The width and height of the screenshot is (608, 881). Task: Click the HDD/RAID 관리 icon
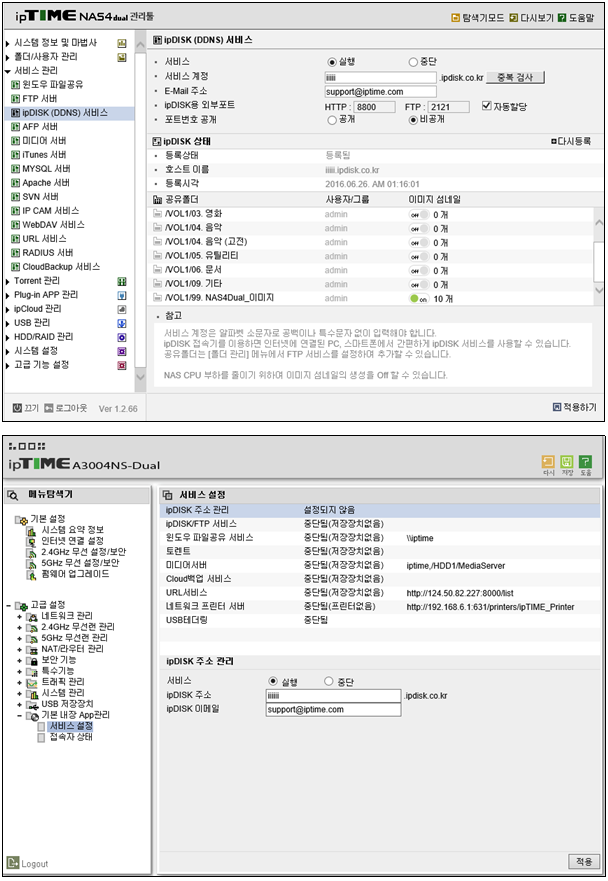(x=121, y=338)
